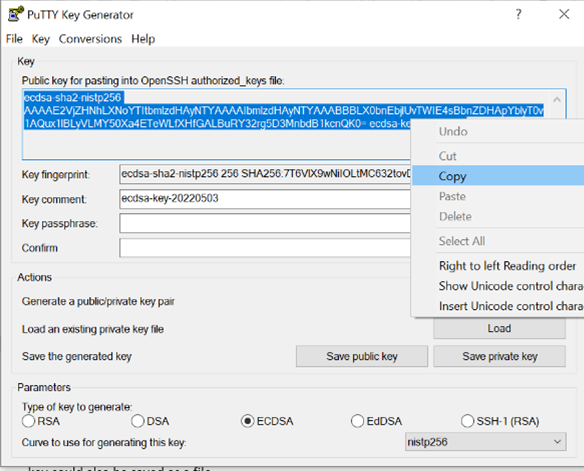This screenshot has width=584, height=471.
Task: Click the Key comment text field
Action: coord(265,198)
